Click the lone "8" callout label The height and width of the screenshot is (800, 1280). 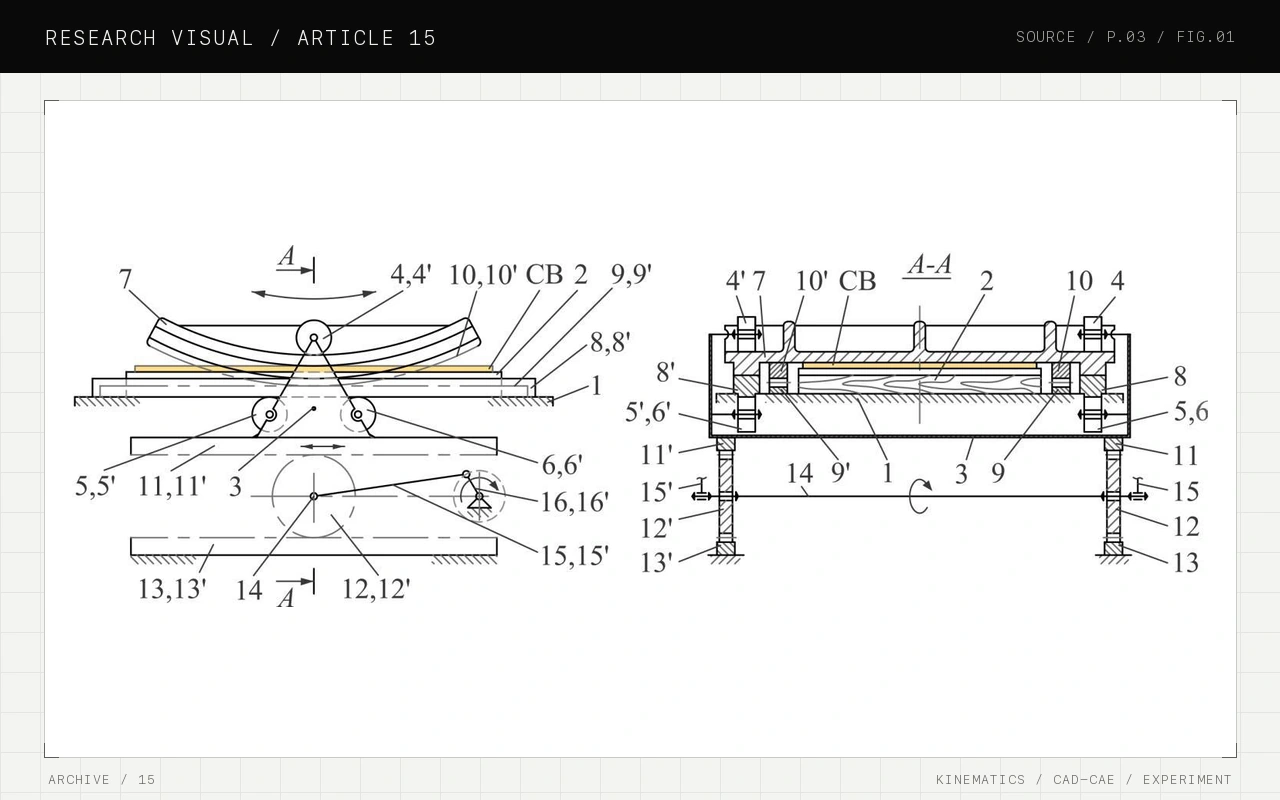point(1180,376)
